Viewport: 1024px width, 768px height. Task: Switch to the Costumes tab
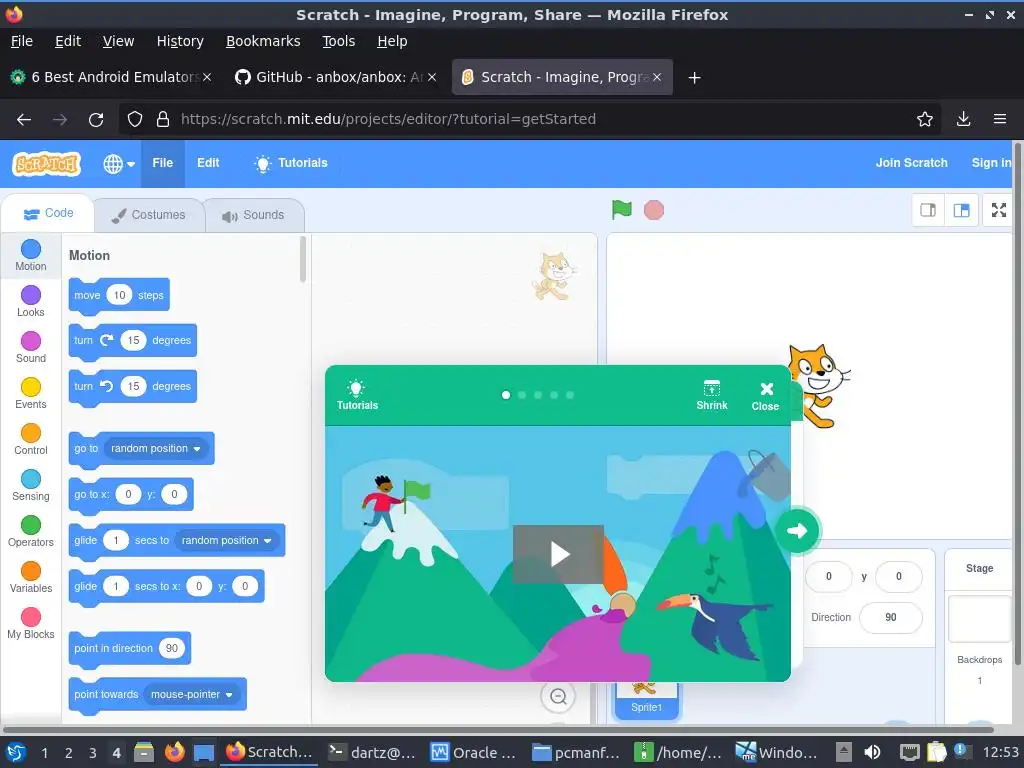[149, 215]
